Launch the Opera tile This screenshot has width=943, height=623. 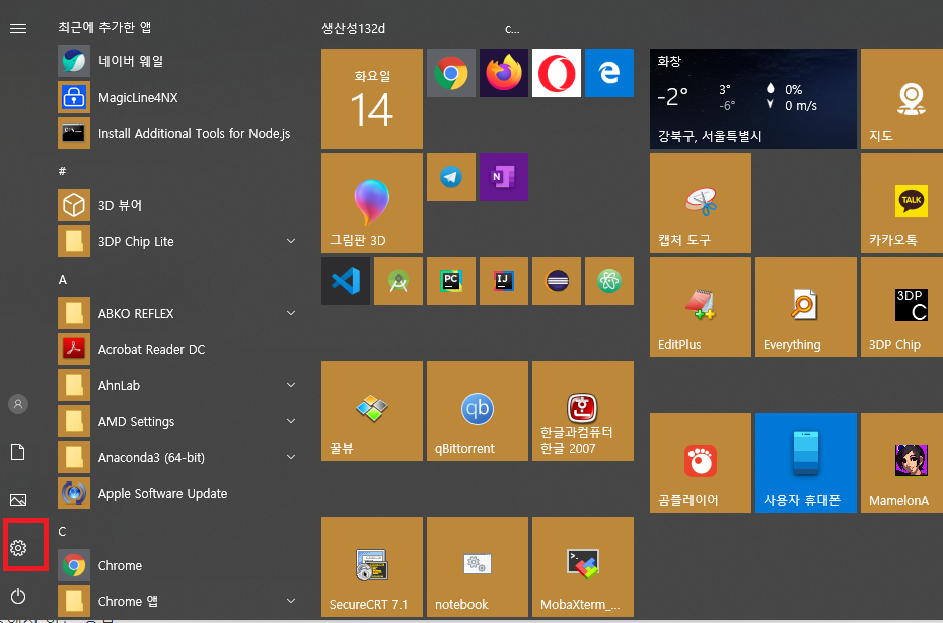pyautogui.click(x=556, y=73)
